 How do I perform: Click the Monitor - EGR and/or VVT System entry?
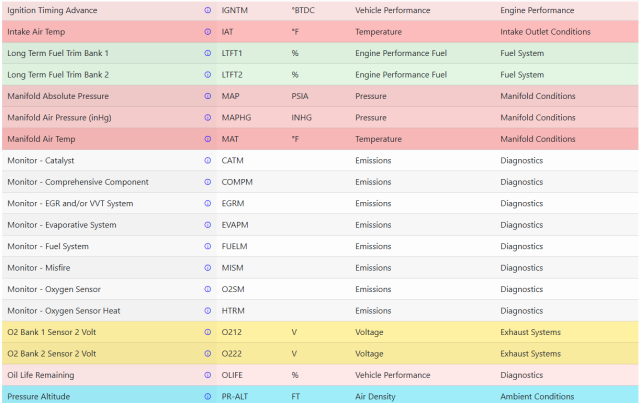click(x=70, y=203)
